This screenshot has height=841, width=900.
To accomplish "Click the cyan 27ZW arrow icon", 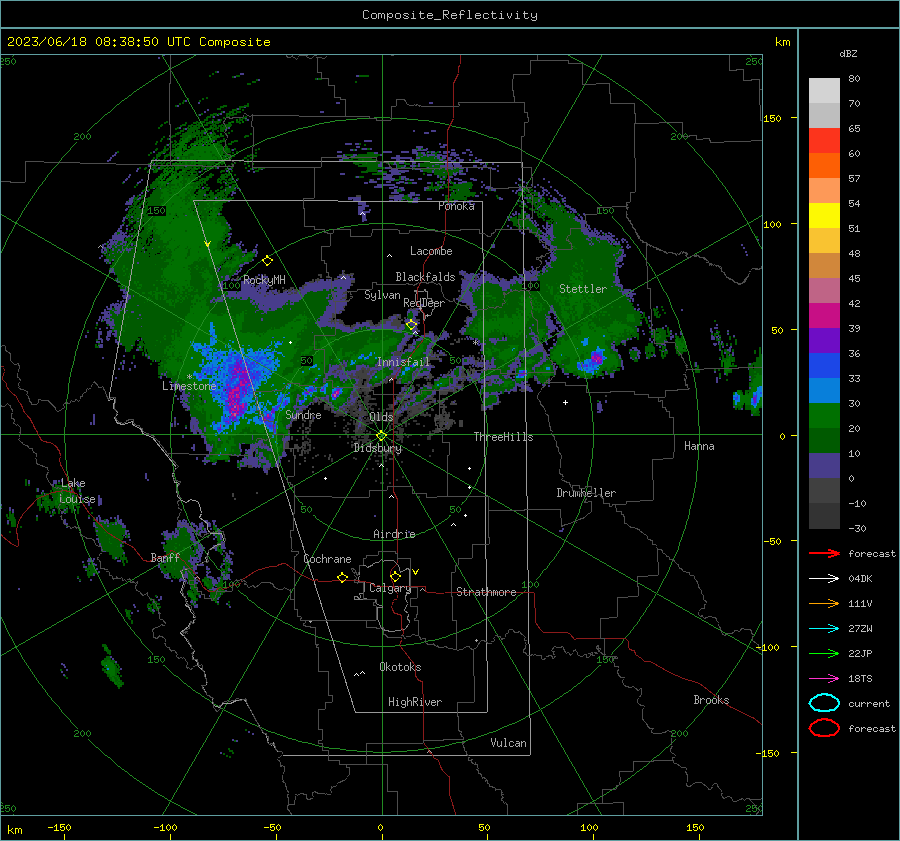I will click(824, 628).
